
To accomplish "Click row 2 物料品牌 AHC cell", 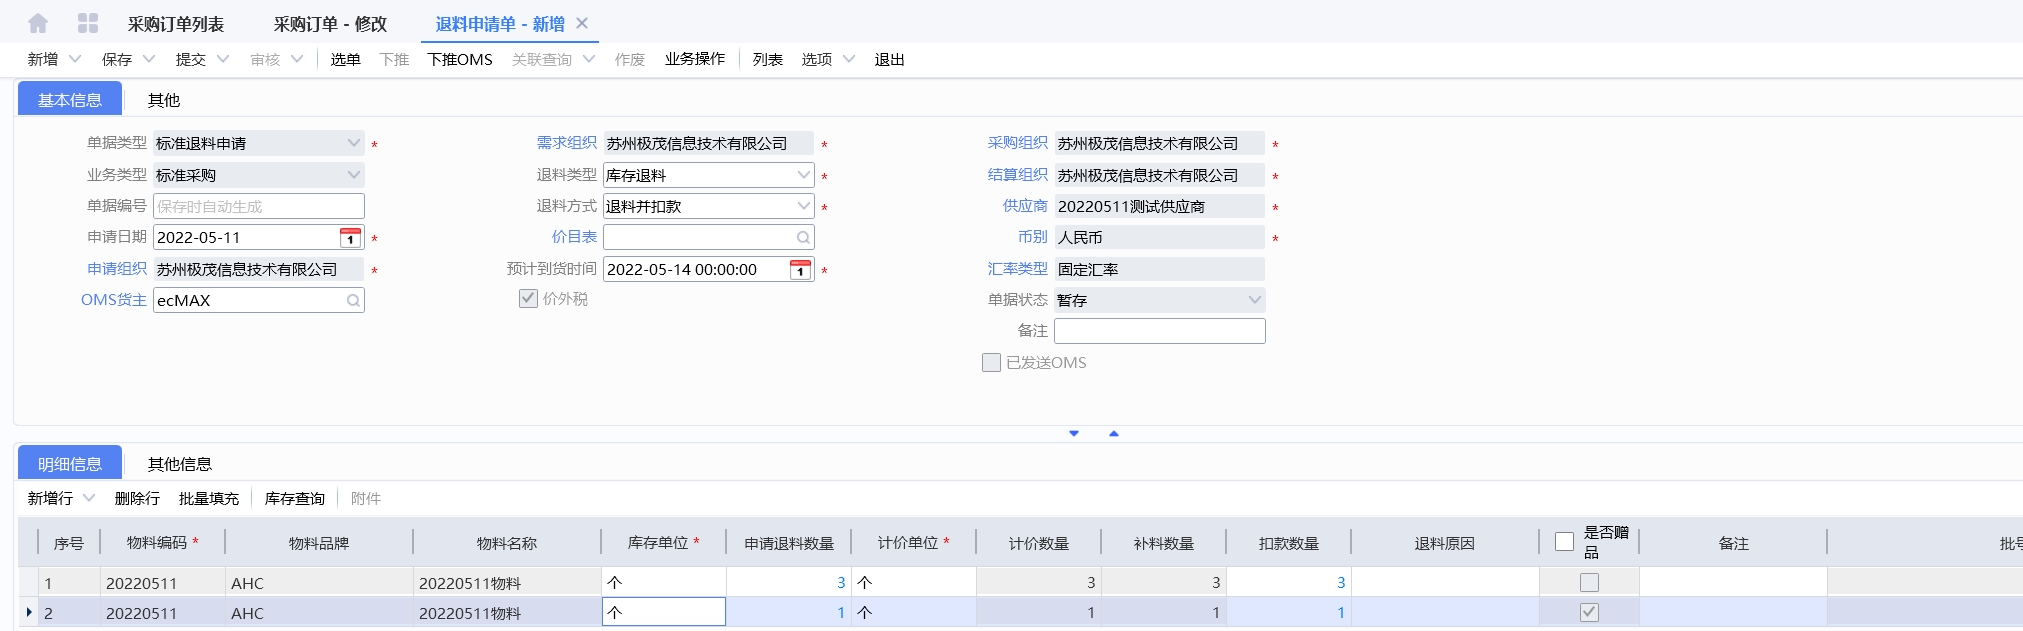I will (319, 612).
